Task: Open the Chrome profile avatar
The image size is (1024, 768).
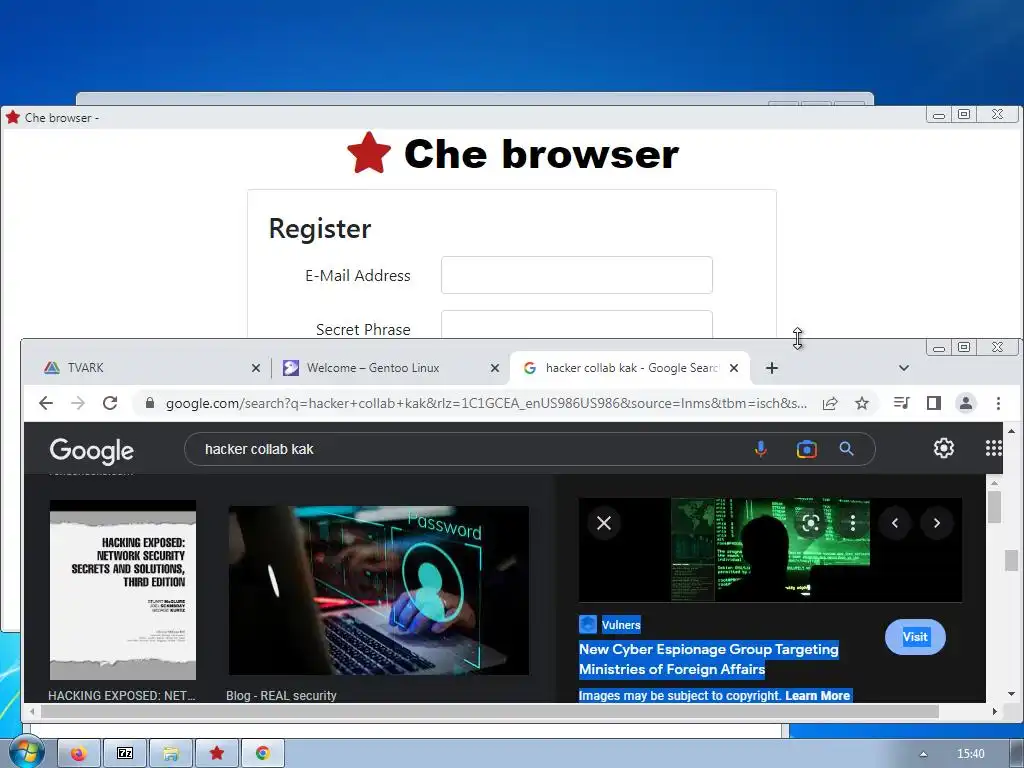Action: point(966,403)
